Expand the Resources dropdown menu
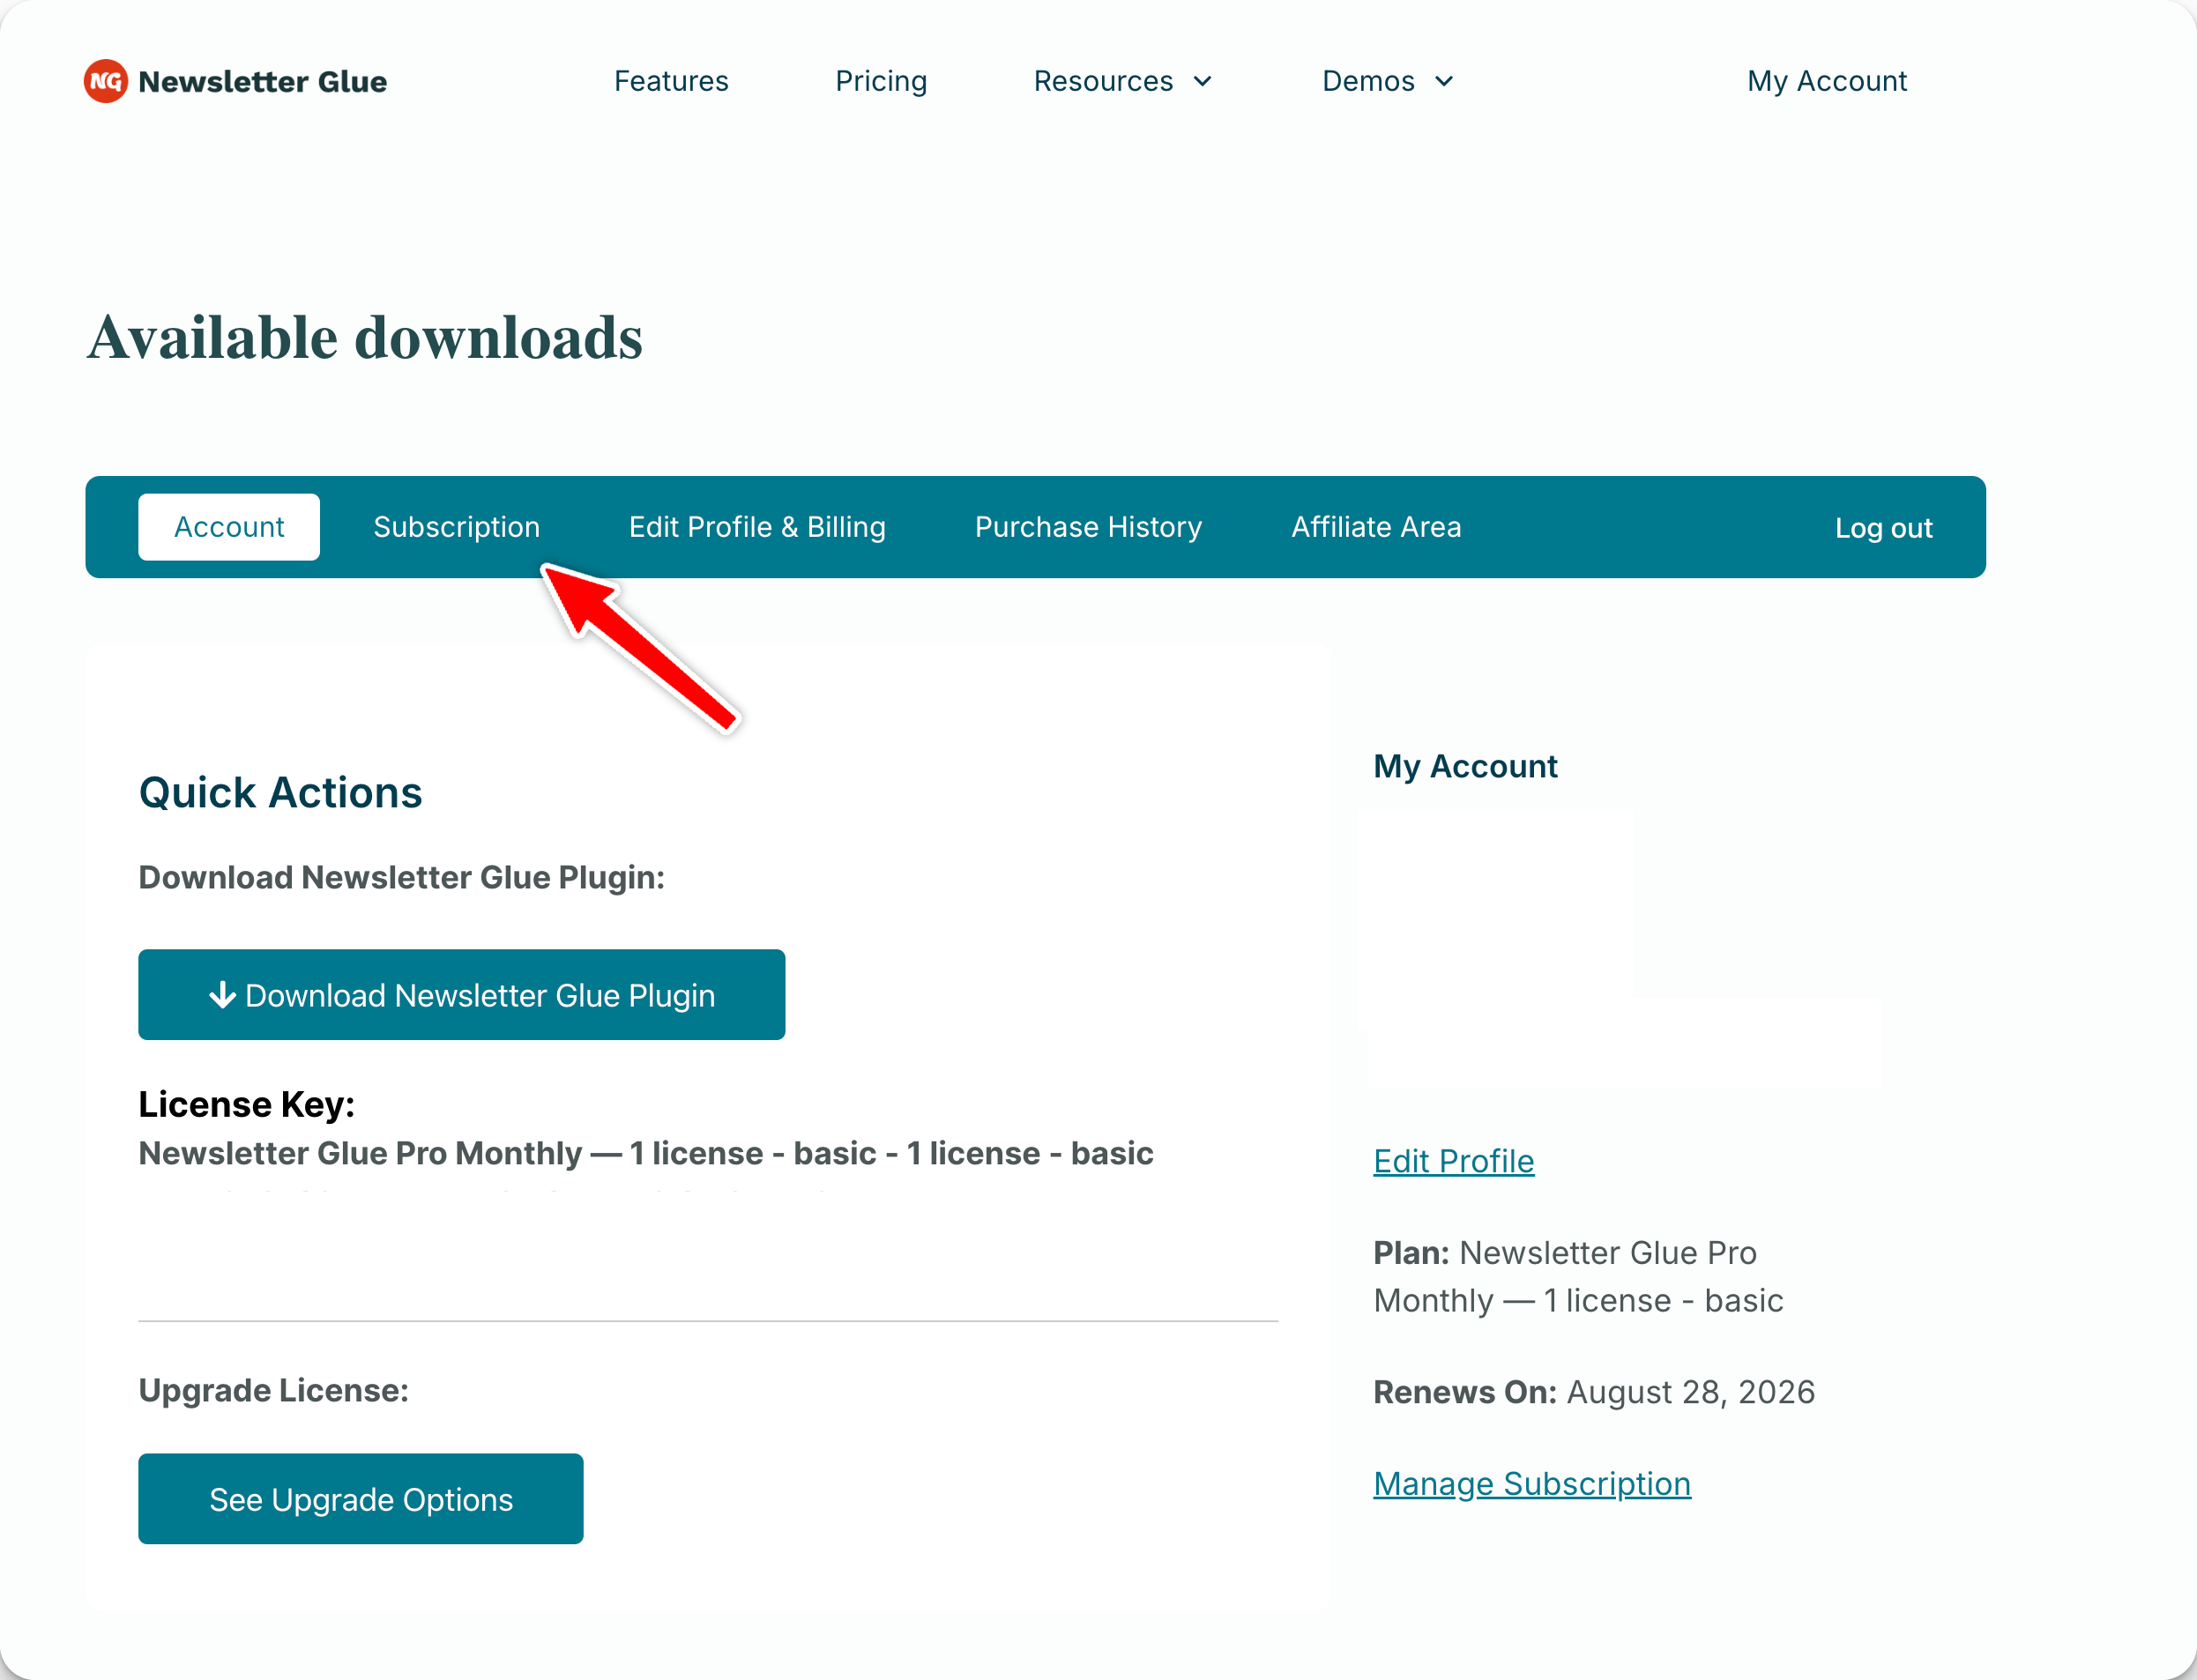The height and width of the screenshot is (1680, 2197). 1122,81
